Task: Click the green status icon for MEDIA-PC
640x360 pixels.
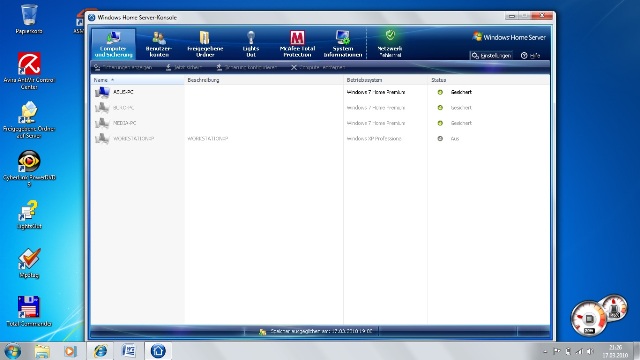Action: pos(440,123)
